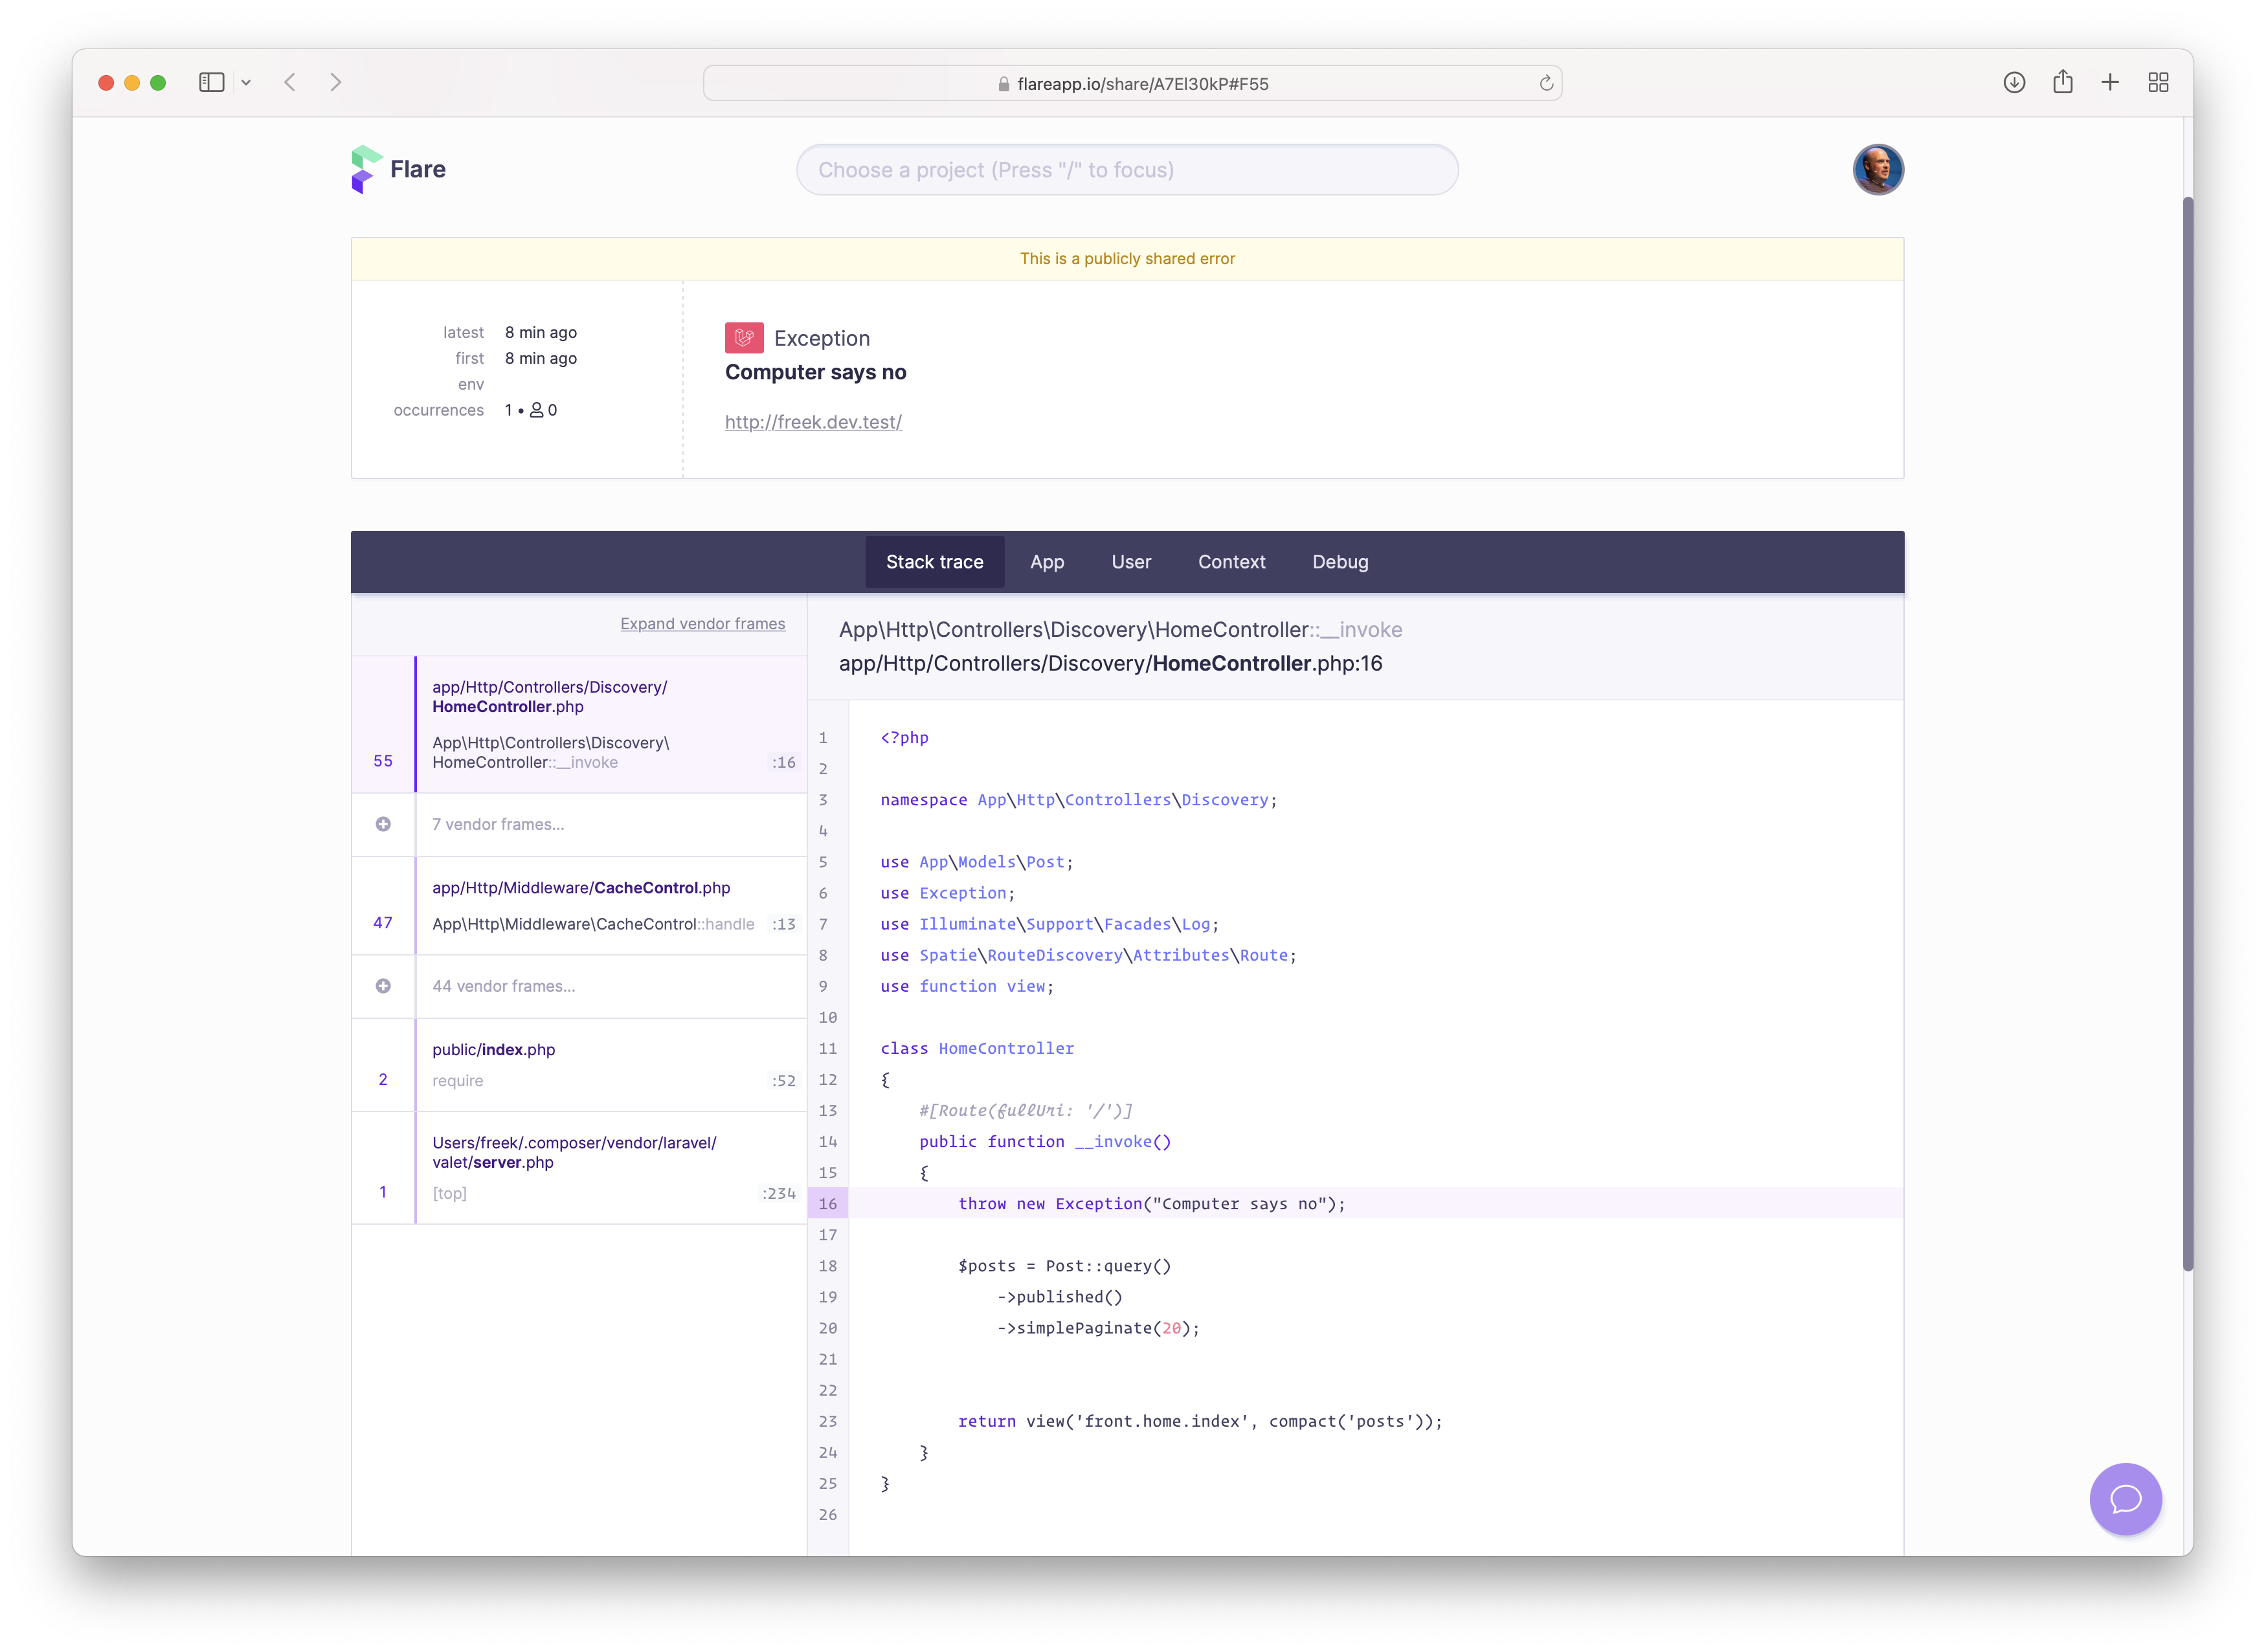Select the public/index.php stack frame

[x=579, y=1065]
